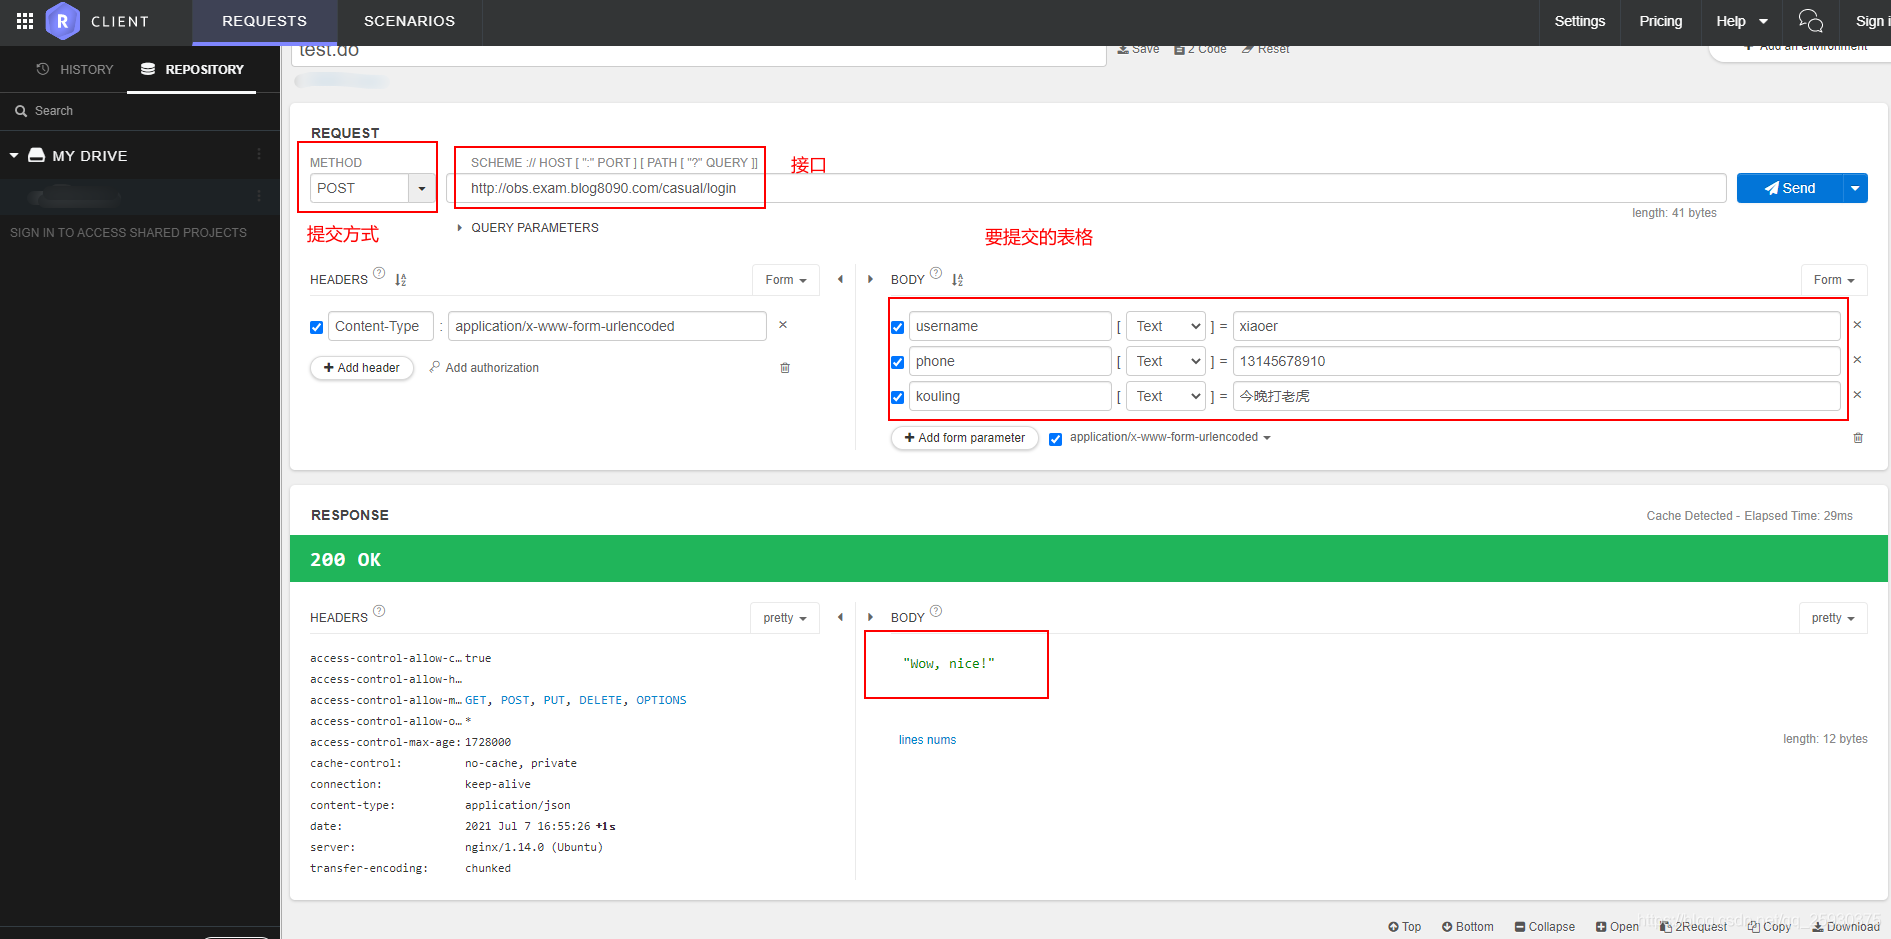Open the apps grid launcher icon
The width and height of the screenshot is (1891, 939).
(25, 21)
